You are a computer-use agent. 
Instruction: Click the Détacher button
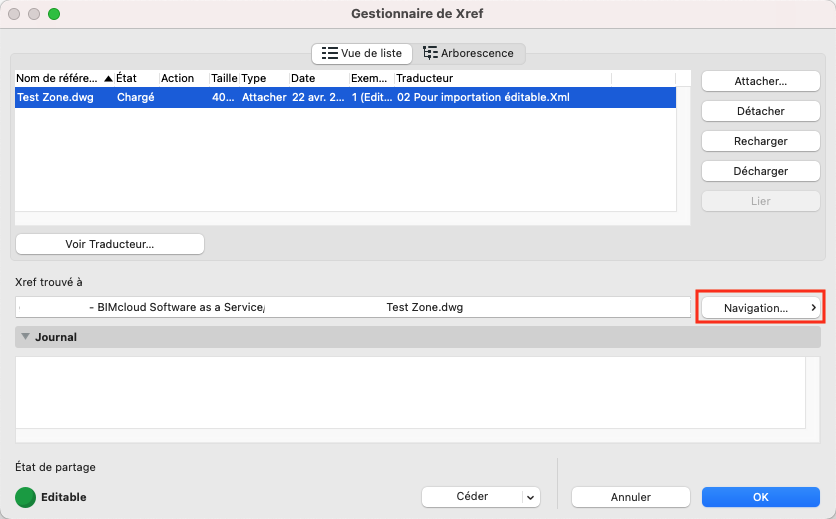pos(760,111)
